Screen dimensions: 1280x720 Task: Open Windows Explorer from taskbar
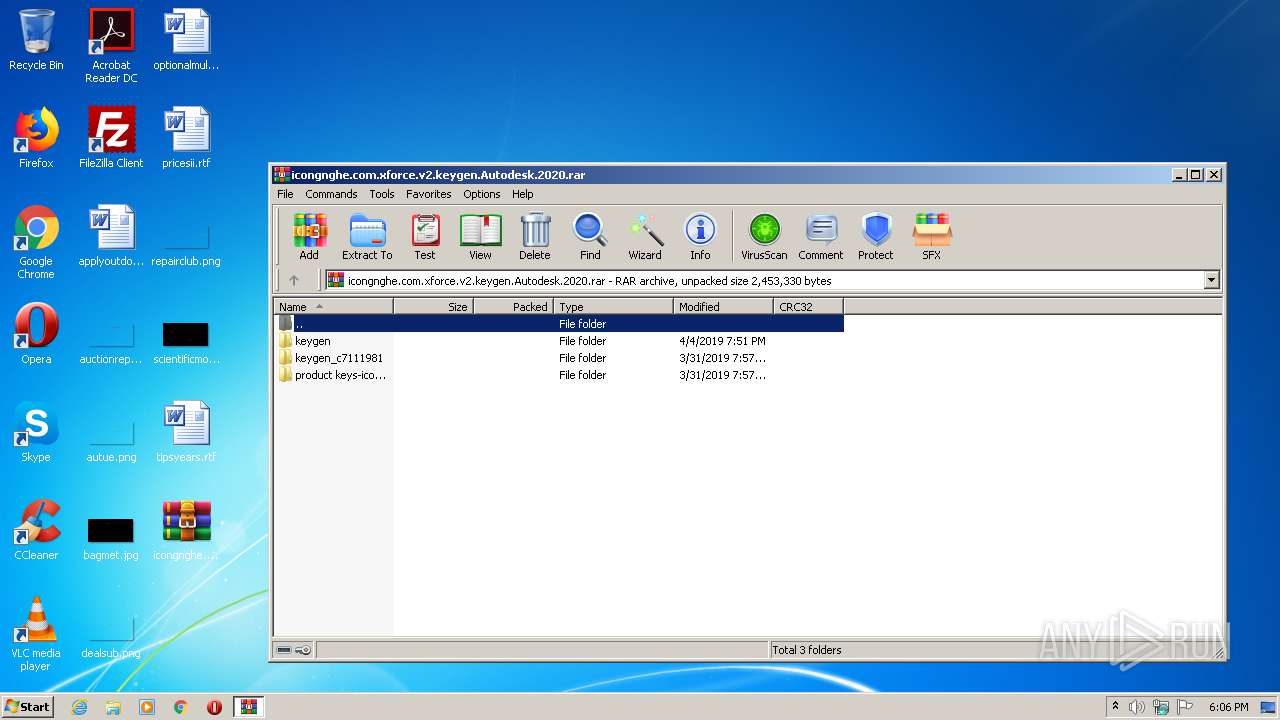point(113,707)
